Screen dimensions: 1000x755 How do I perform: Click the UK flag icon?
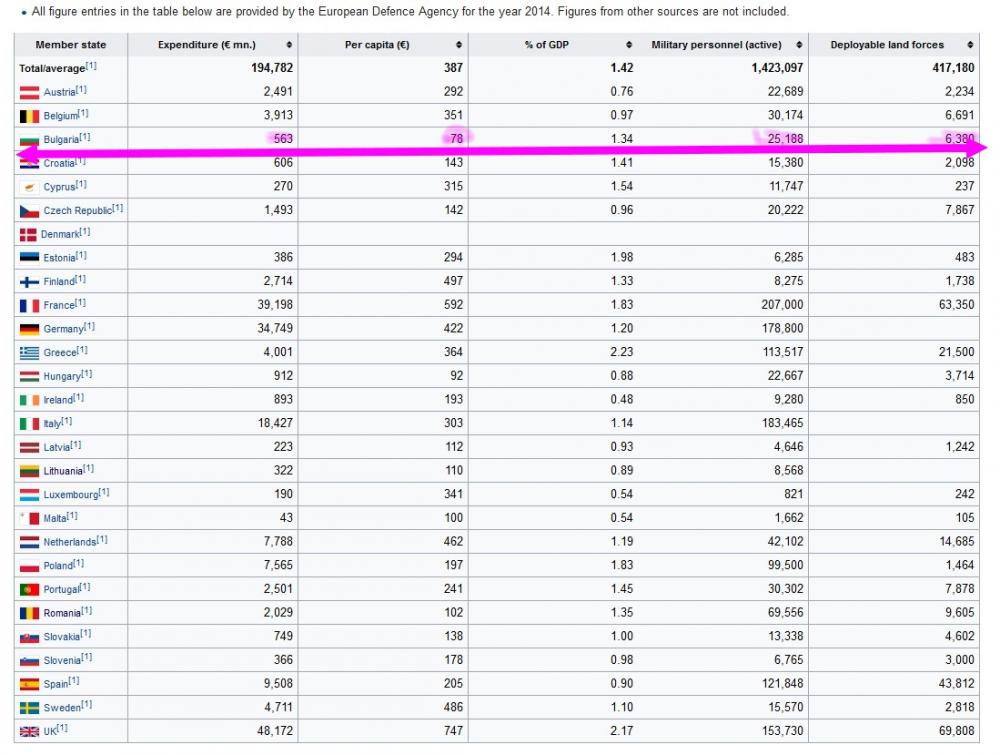tap(29, 732)
